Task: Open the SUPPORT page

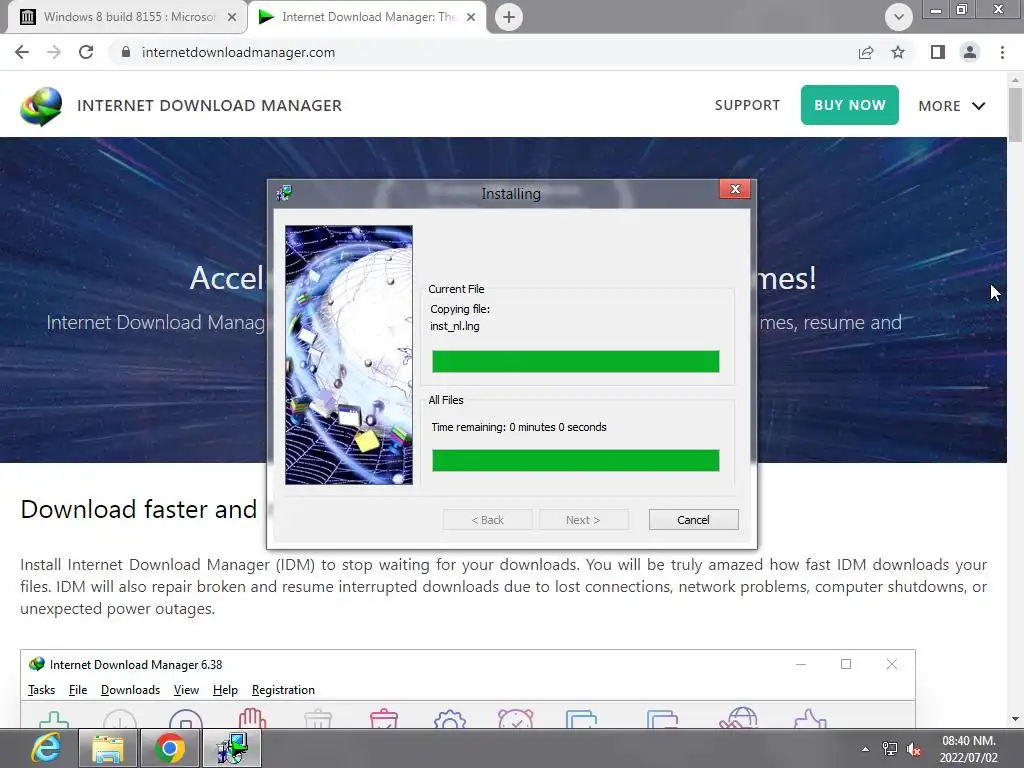Action: tap(747, 105)
